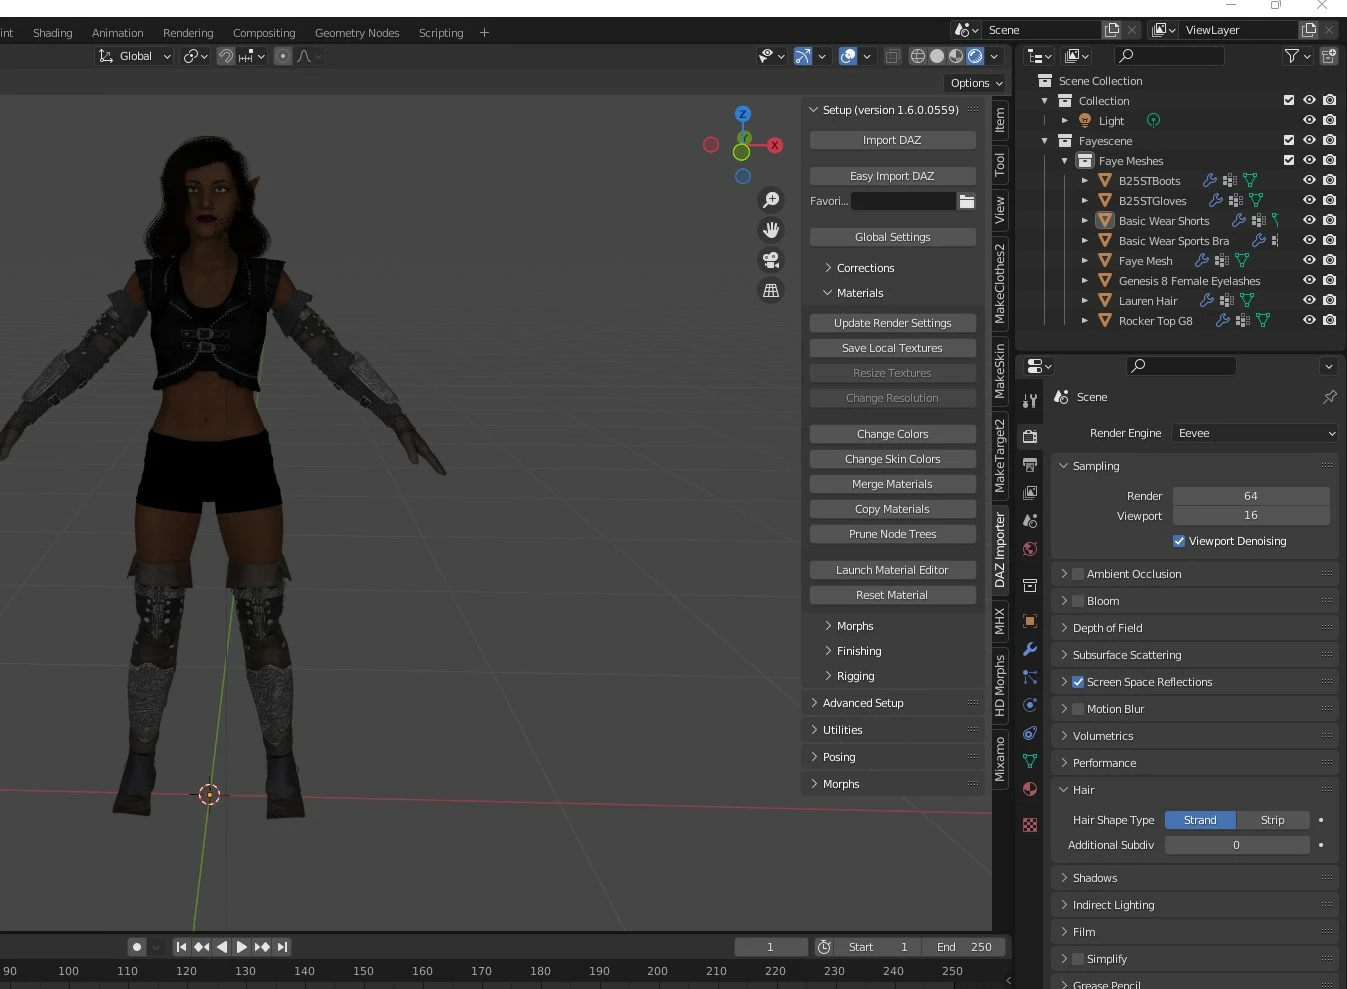
Task: Click the Easy Import DAZ button
Action: click(x=892, y=176)
